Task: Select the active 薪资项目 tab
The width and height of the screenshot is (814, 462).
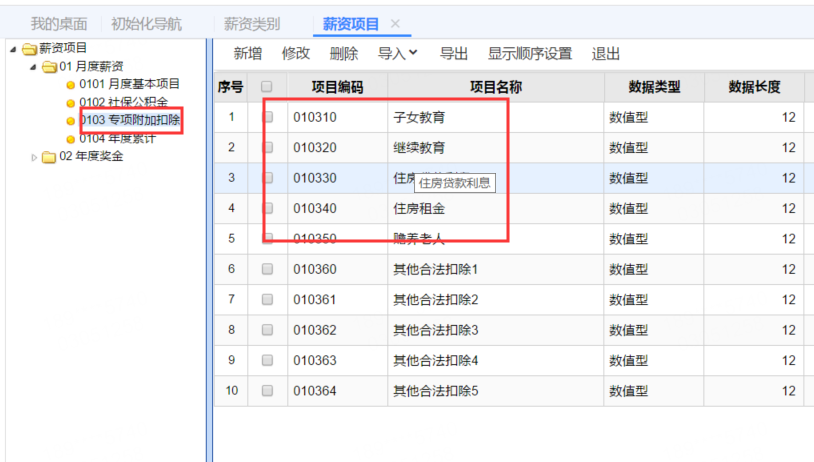Action: [x=350, y=24]
